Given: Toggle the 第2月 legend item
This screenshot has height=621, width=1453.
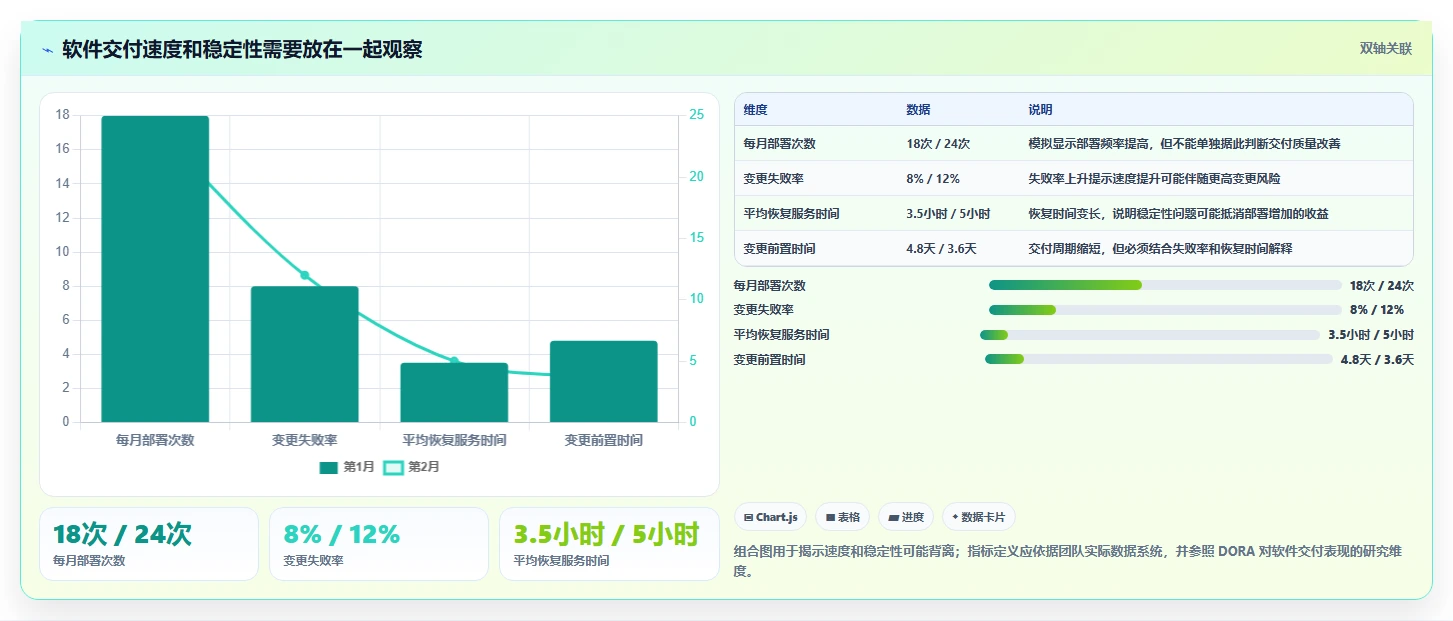Looking at the screenshot, I should pos(412,467).
